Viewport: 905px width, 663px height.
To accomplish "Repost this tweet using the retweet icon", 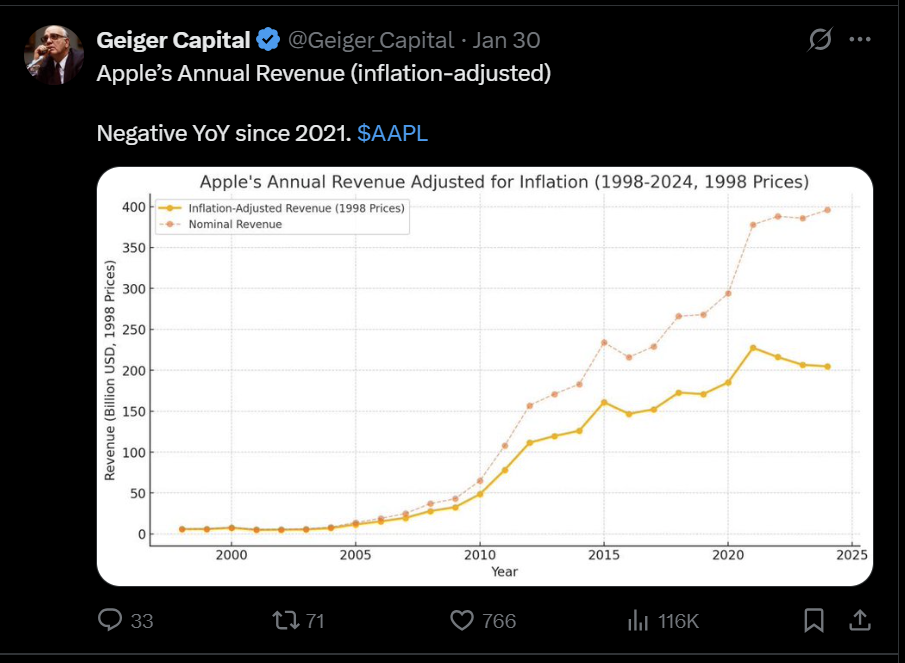I will (x=286, y=621).
